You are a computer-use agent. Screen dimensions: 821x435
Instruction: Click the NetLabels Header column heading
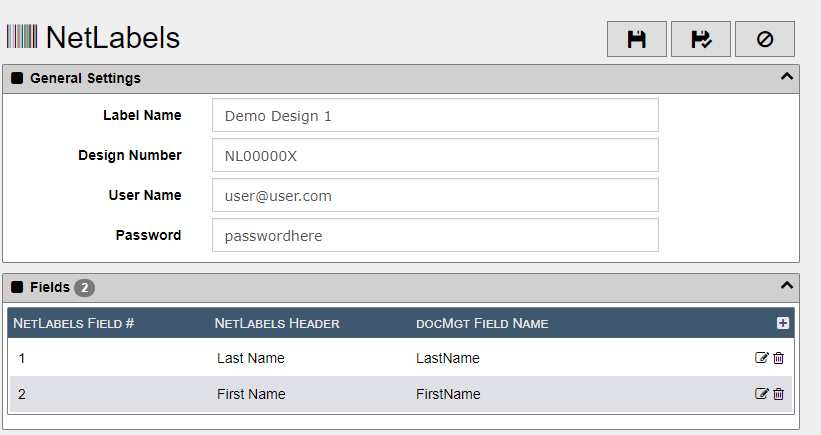(277, 324)
